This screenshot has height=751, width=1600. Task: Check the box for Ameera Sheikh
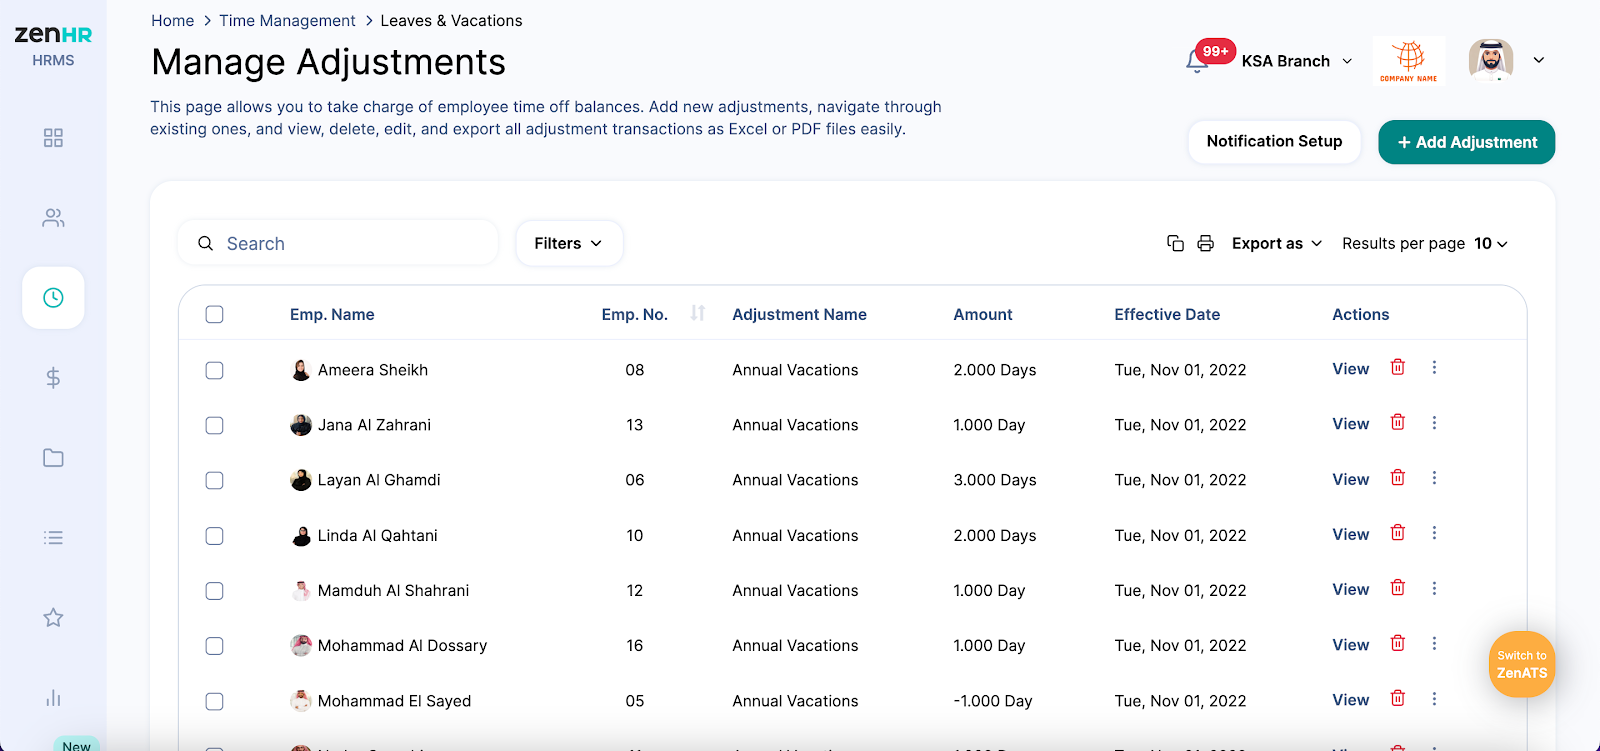coord(214,370)
